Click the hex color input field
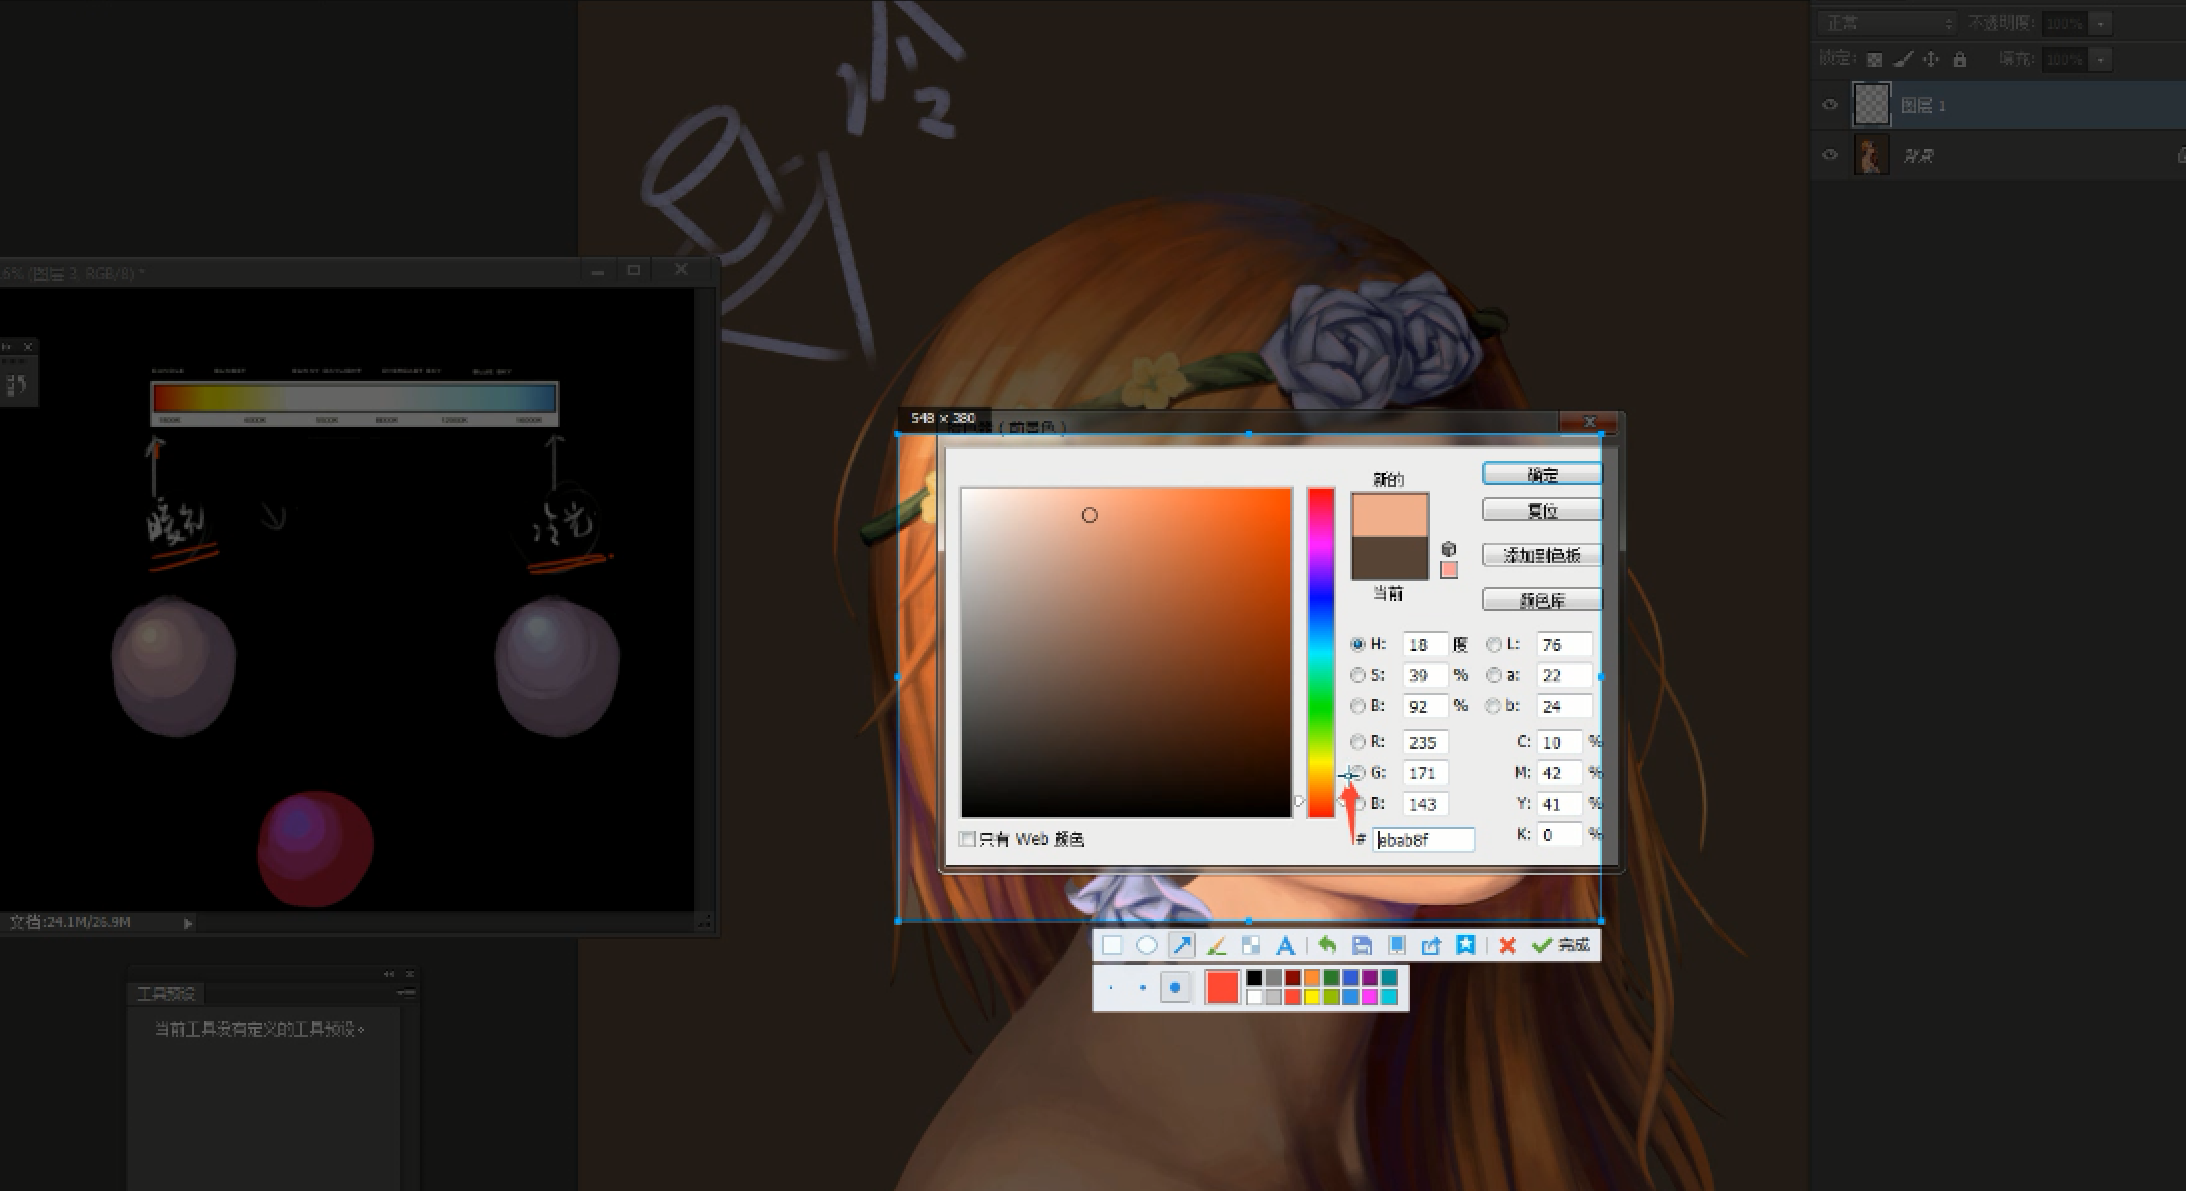The image size is (2186, 1191). [1424, 840]
